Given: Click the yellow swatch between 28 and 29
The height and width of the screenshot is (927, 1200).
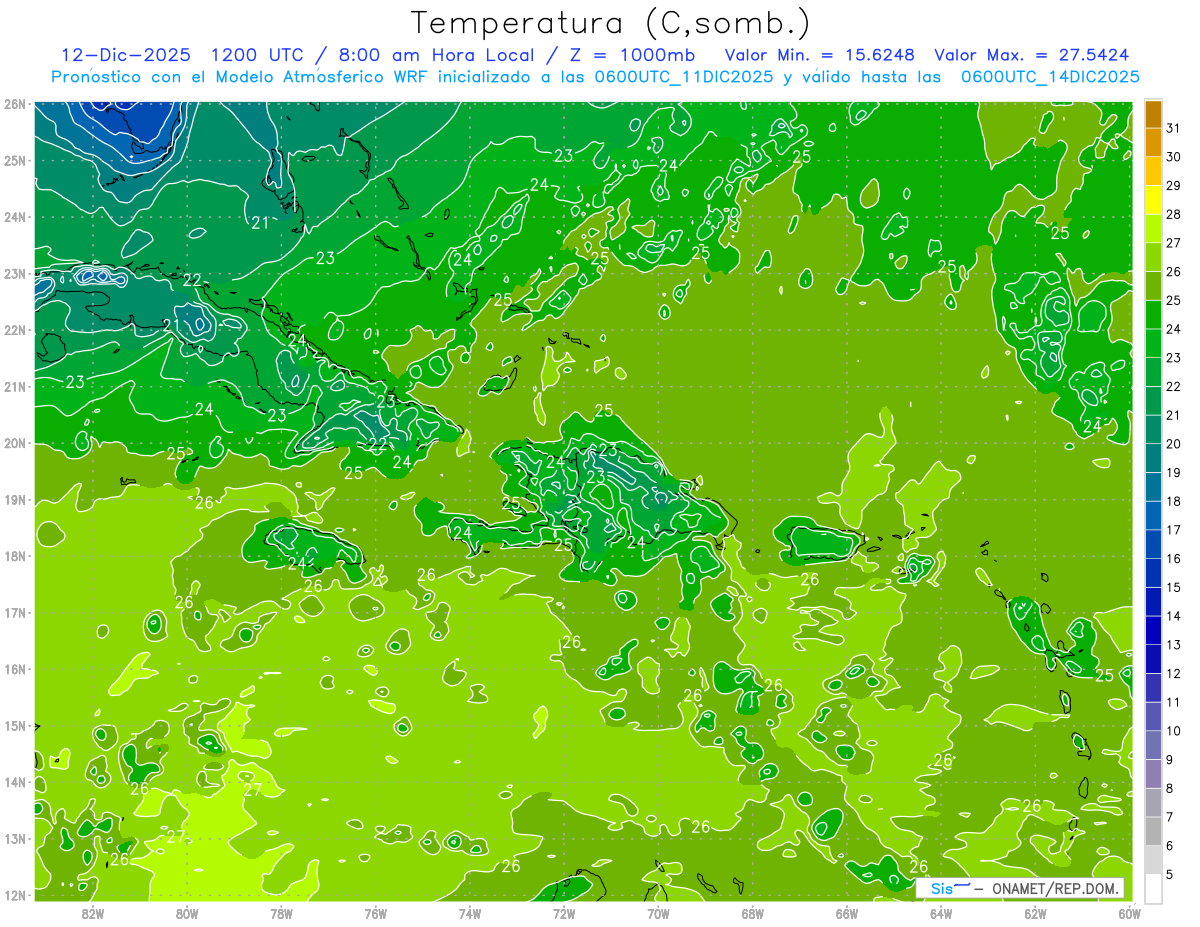Looking at the screenshot, I should [1153, 199].
